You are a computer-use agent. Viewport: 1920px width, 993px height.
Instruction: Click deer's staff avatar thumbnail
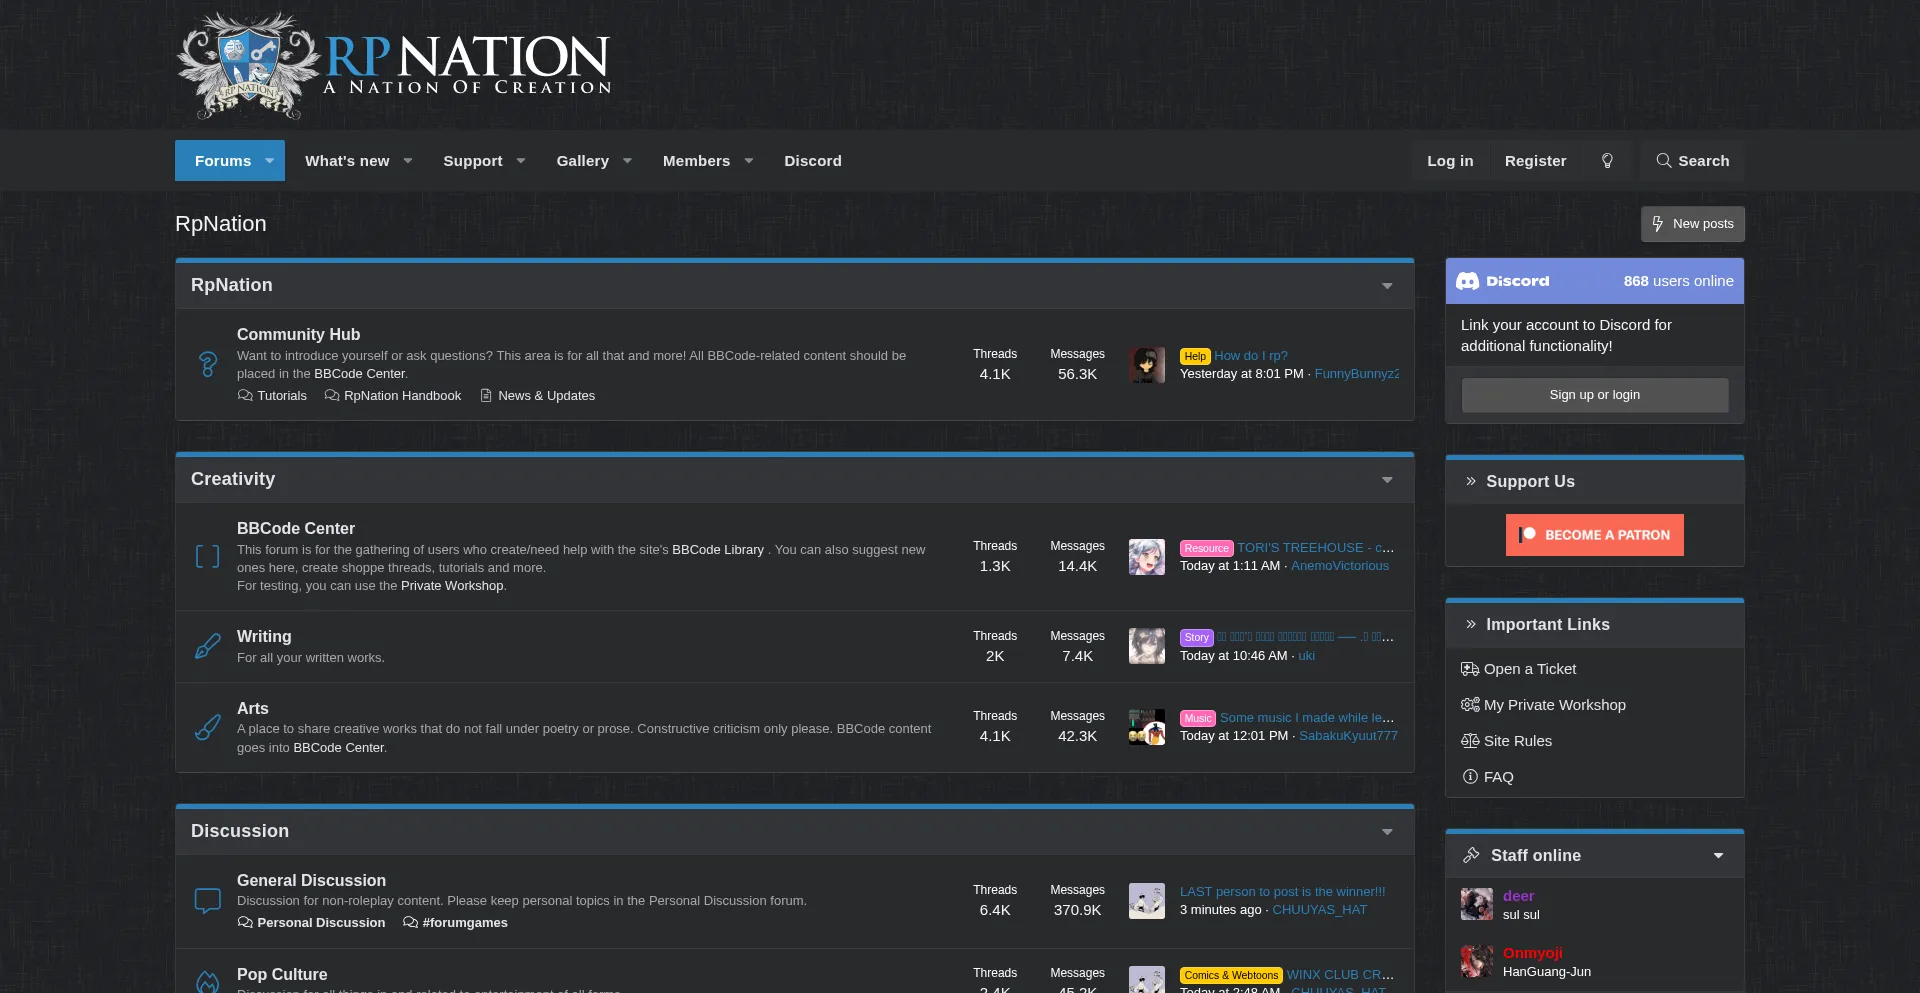(1476, 904)
